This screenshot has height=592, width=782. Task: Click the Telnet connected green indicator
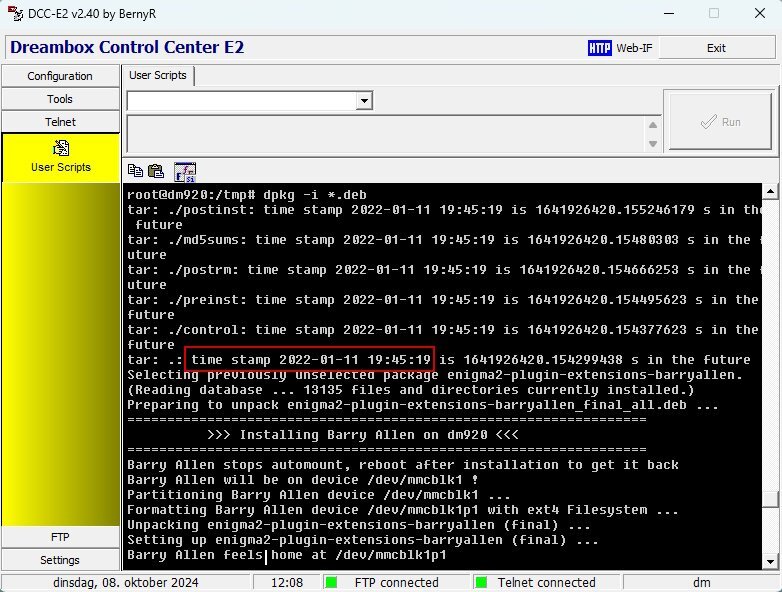481,582
